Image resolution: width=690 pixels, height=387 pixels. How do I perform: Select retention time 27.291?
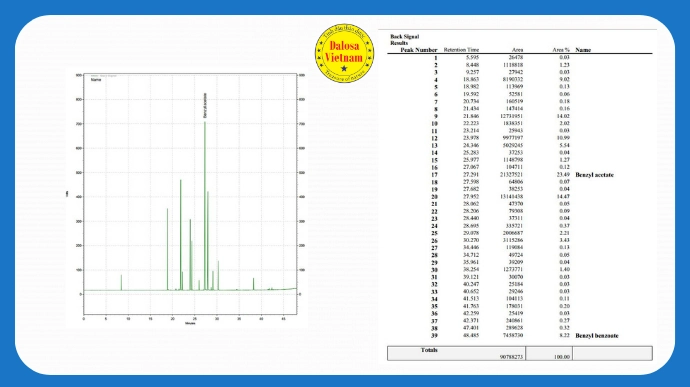471,175
